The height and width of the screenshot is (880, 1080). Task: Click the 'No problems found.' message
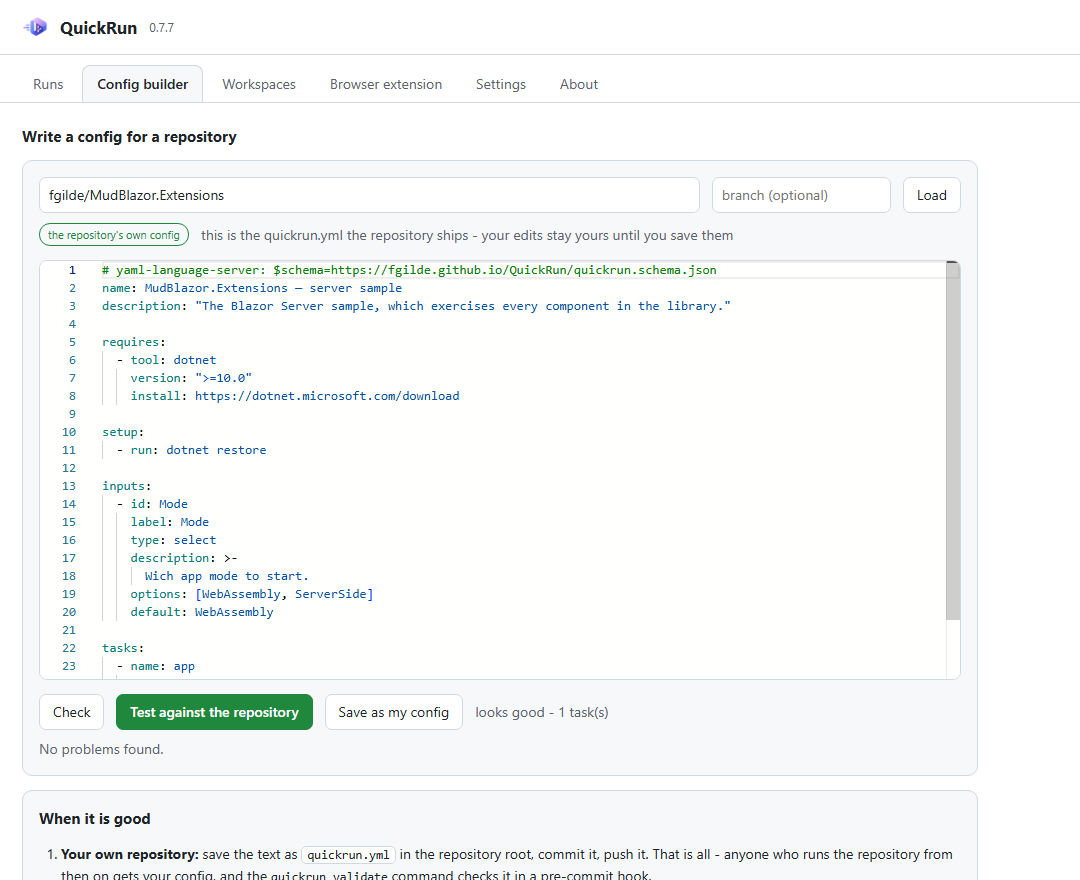[101, 749]
